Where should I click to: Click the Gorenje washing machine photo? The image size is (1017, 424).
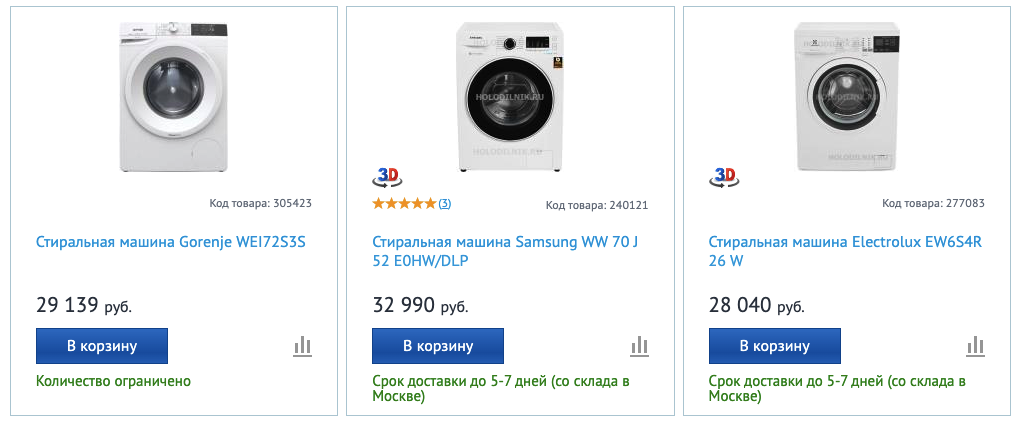point(174,97)
